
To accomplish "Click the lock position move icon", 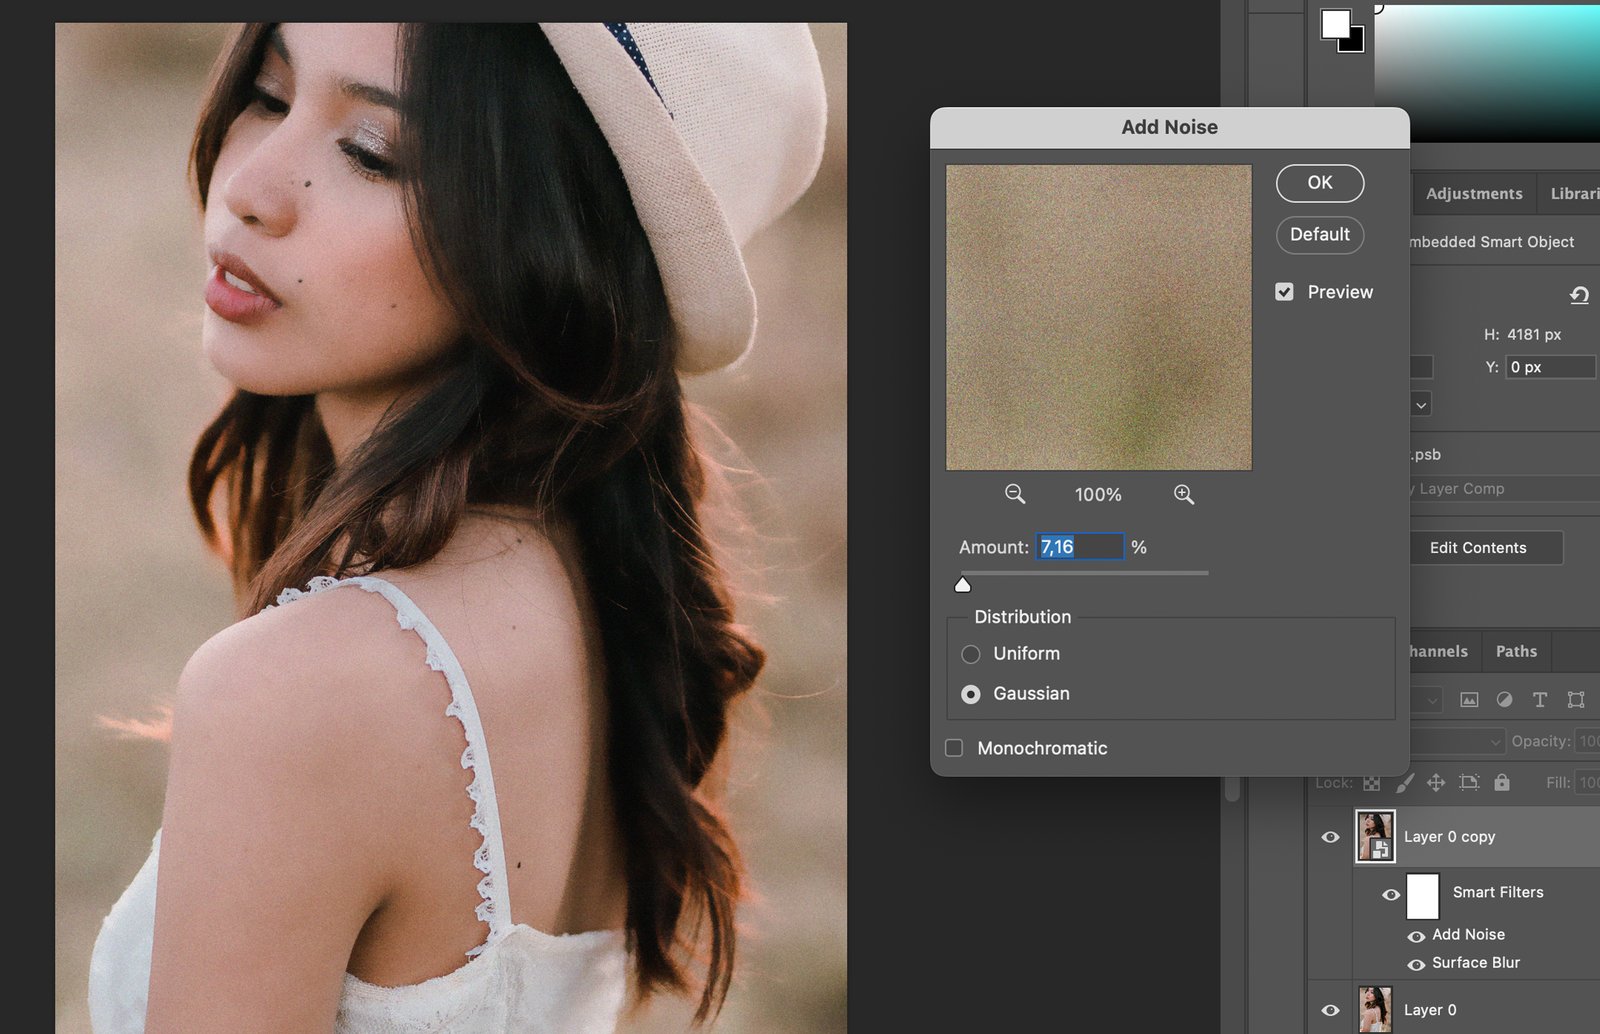I will pyautogui.click(x=1436, y=783).
